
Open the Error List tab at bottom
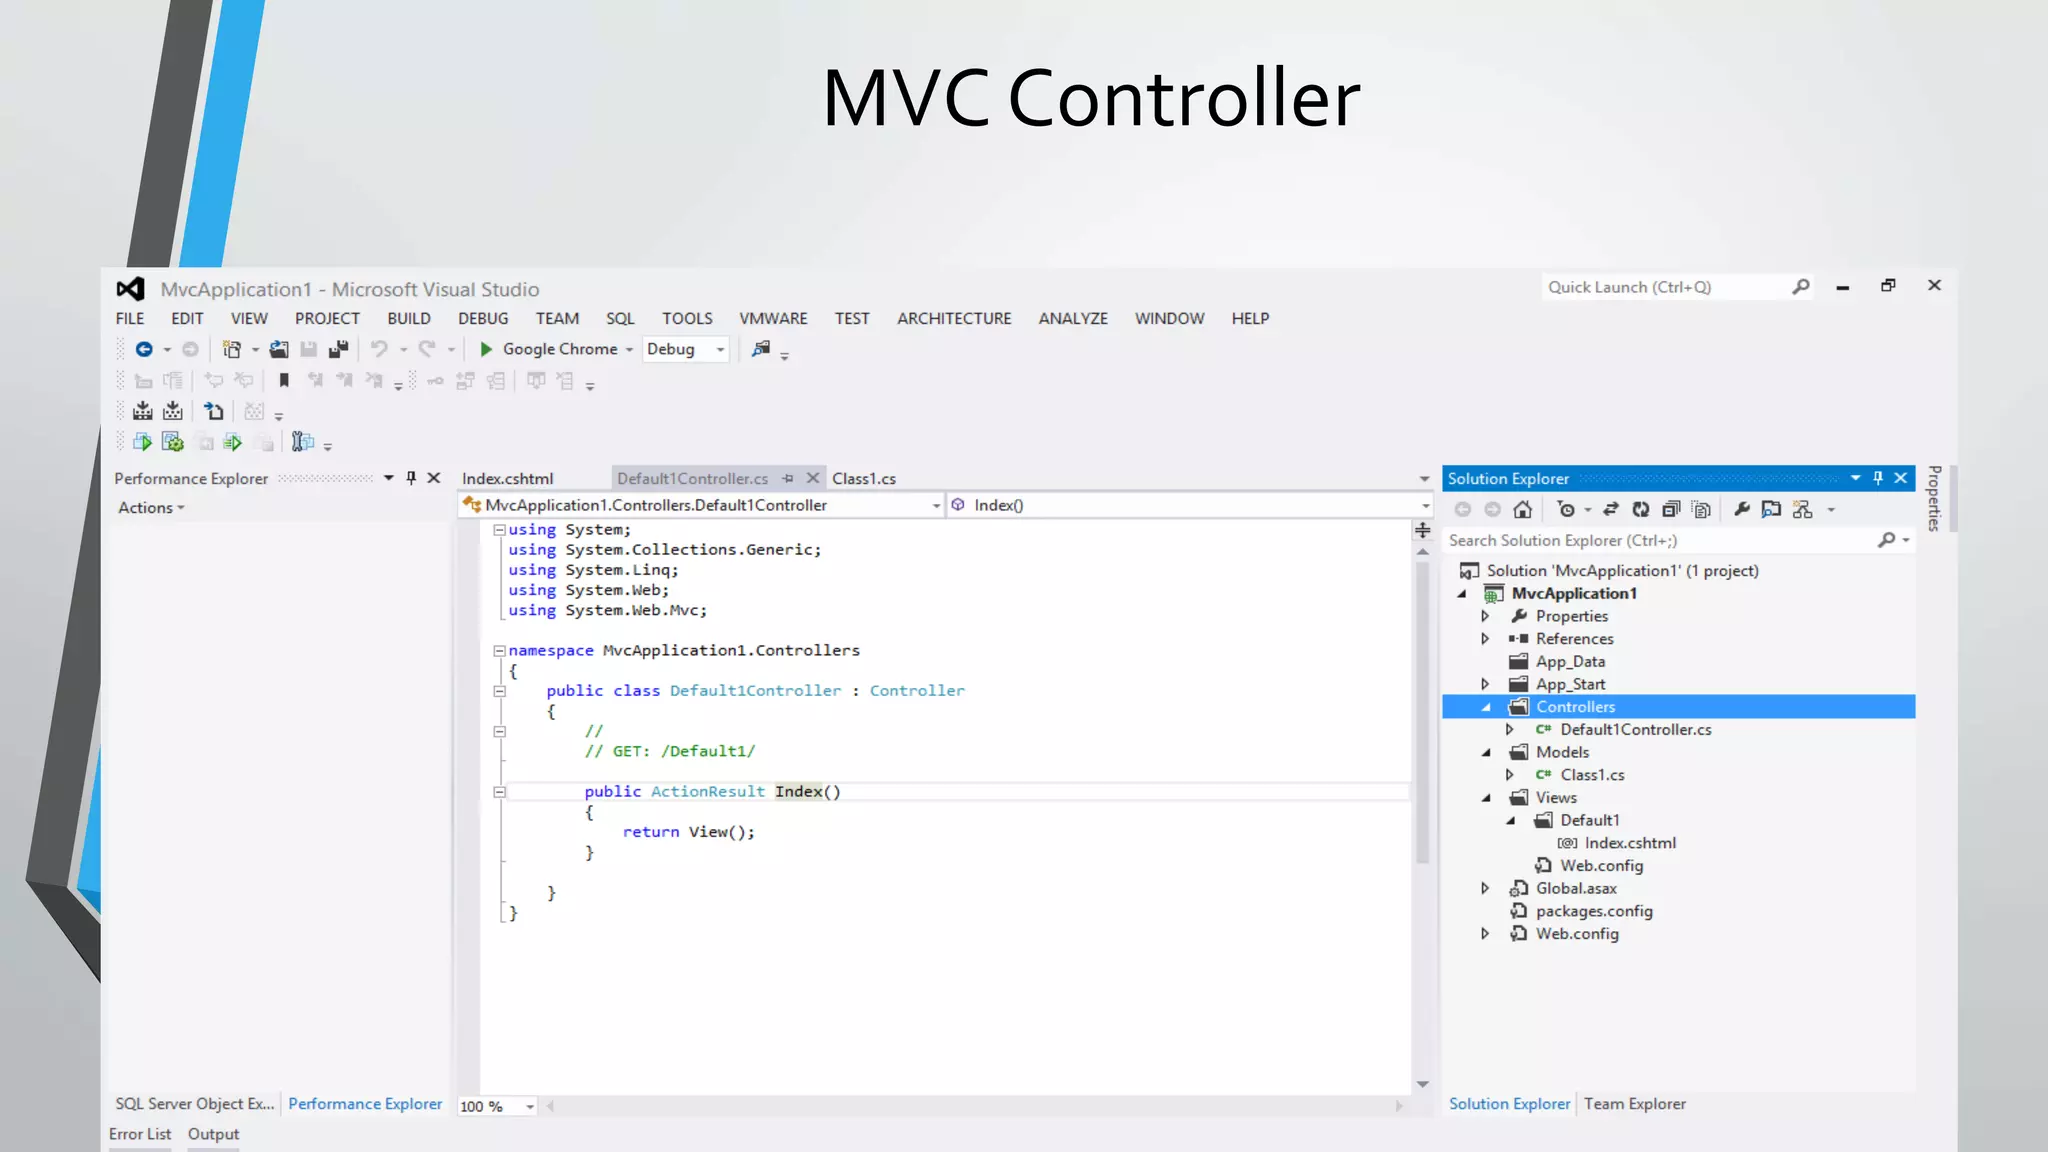tap(140, 1134)
